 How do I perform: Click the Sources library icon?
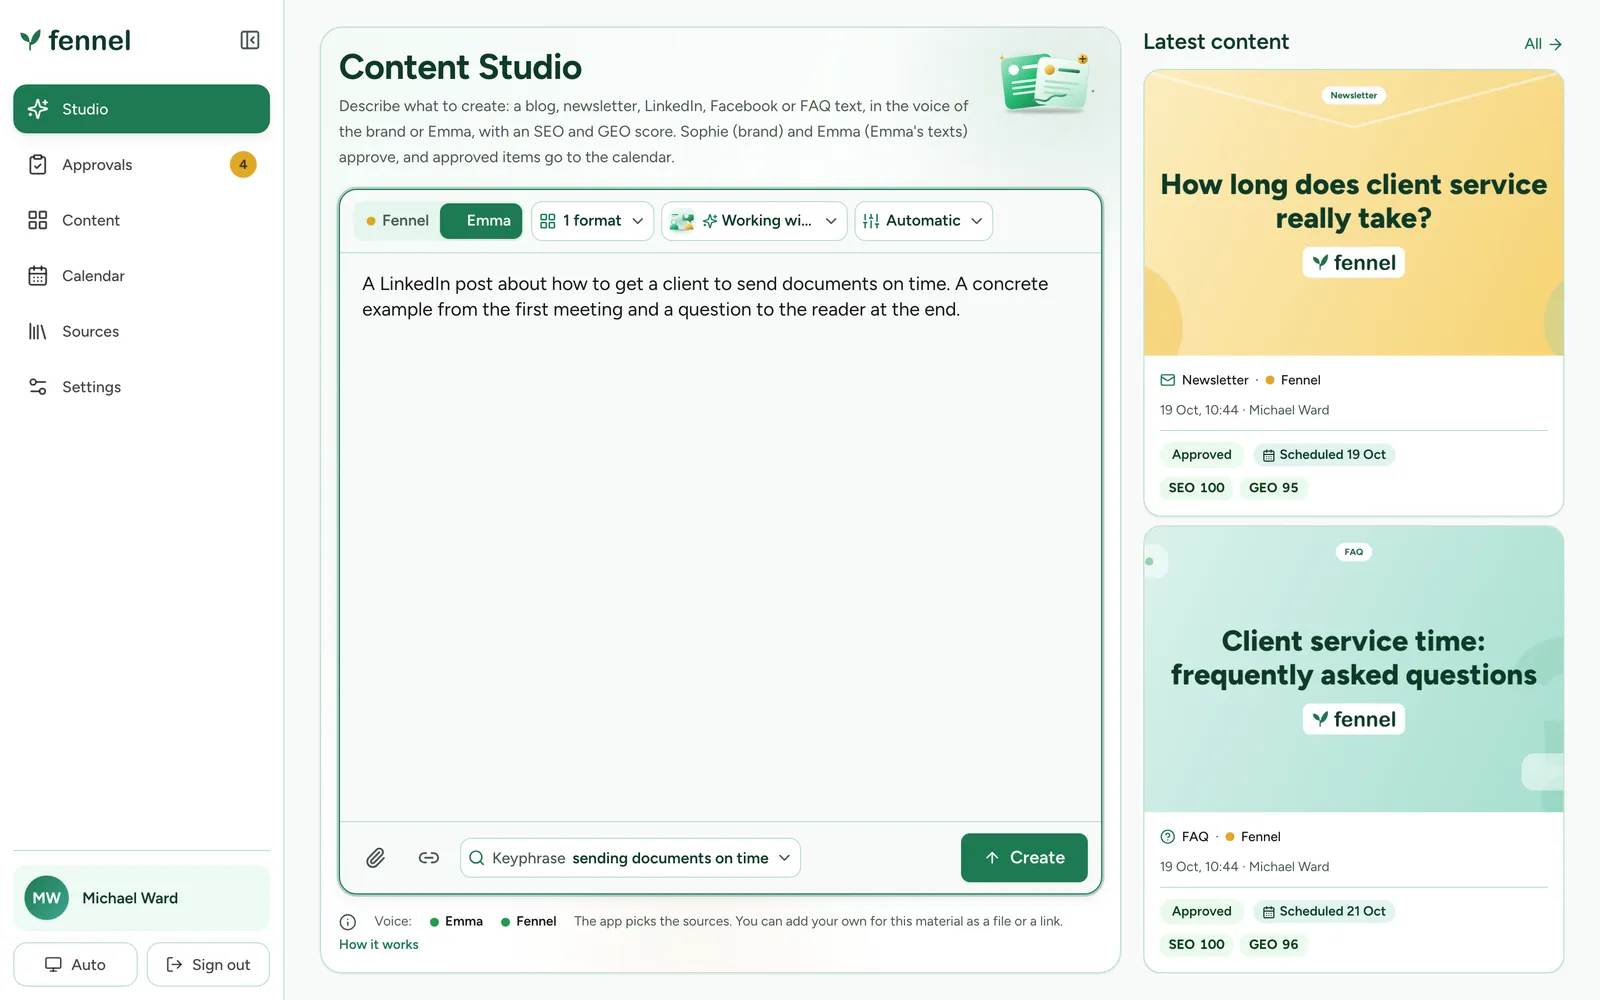pos(38,331)
